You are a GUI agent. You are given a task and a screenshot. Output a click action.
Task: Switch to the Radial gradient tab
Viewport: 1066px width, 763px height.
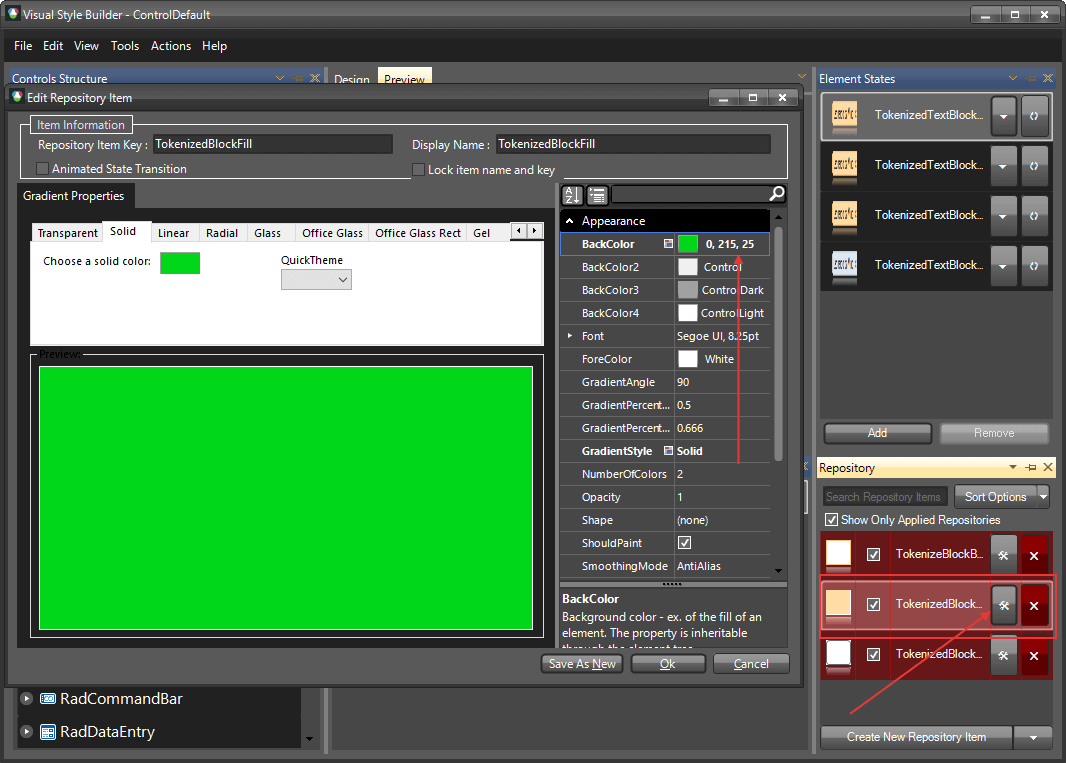(222, 232)
